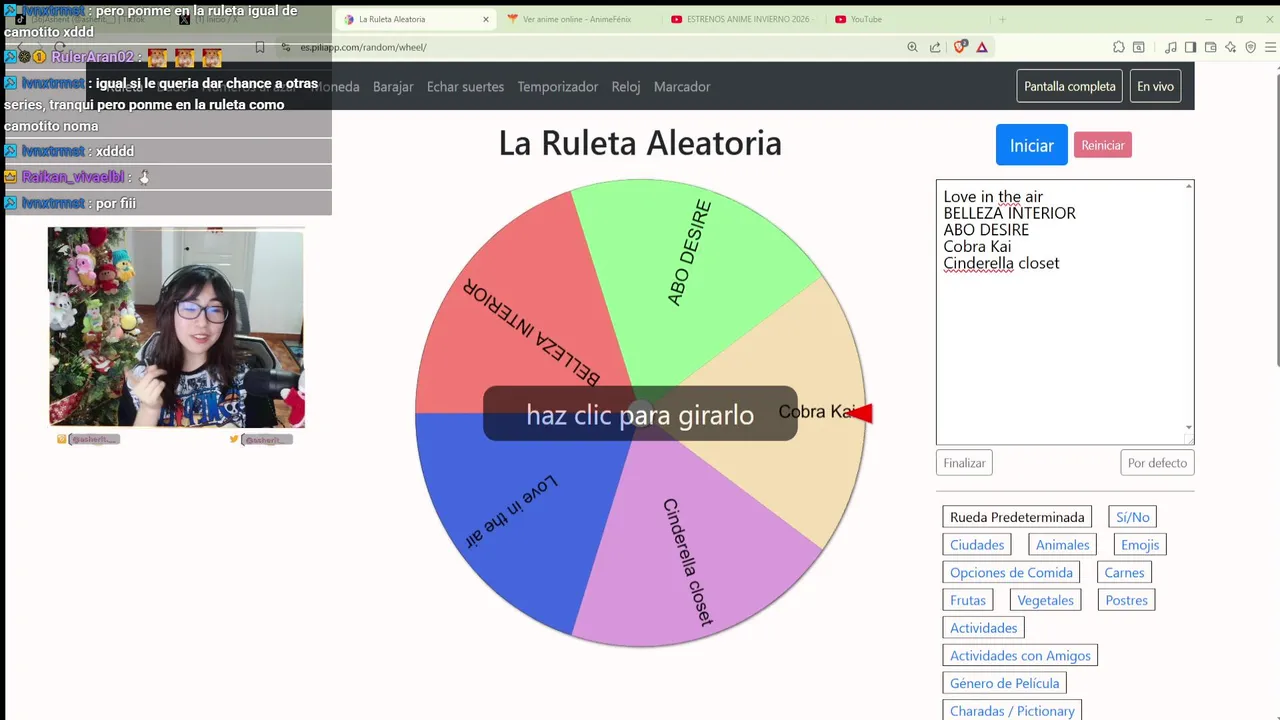This screenshot has width=1280, height=720.
Task: Open Marcador in the navigation bar
Action: 682,87
